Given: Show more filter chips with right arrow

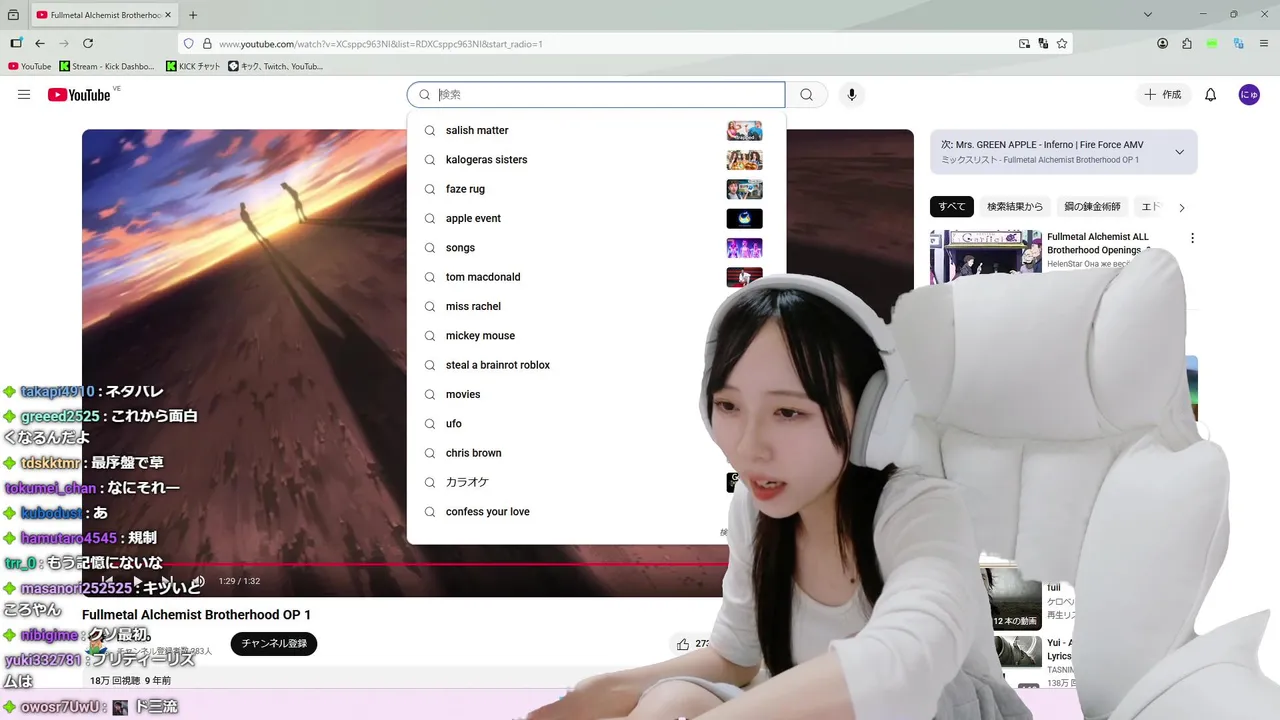Looking at the screenshot, I should pyautogui.click(x=1181, y=208).
